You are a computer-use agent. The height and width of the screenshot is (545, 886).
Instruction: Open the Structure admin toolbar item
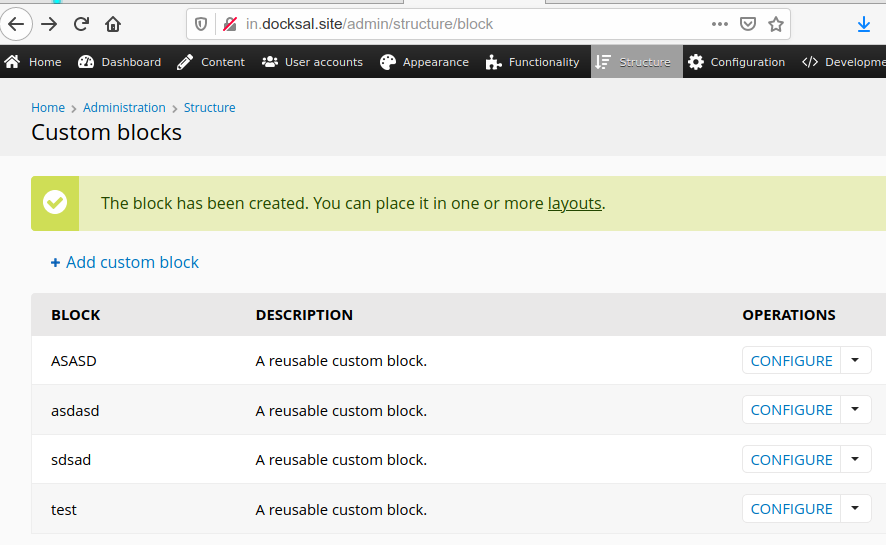pyautogui.click(x=636, y=62)
